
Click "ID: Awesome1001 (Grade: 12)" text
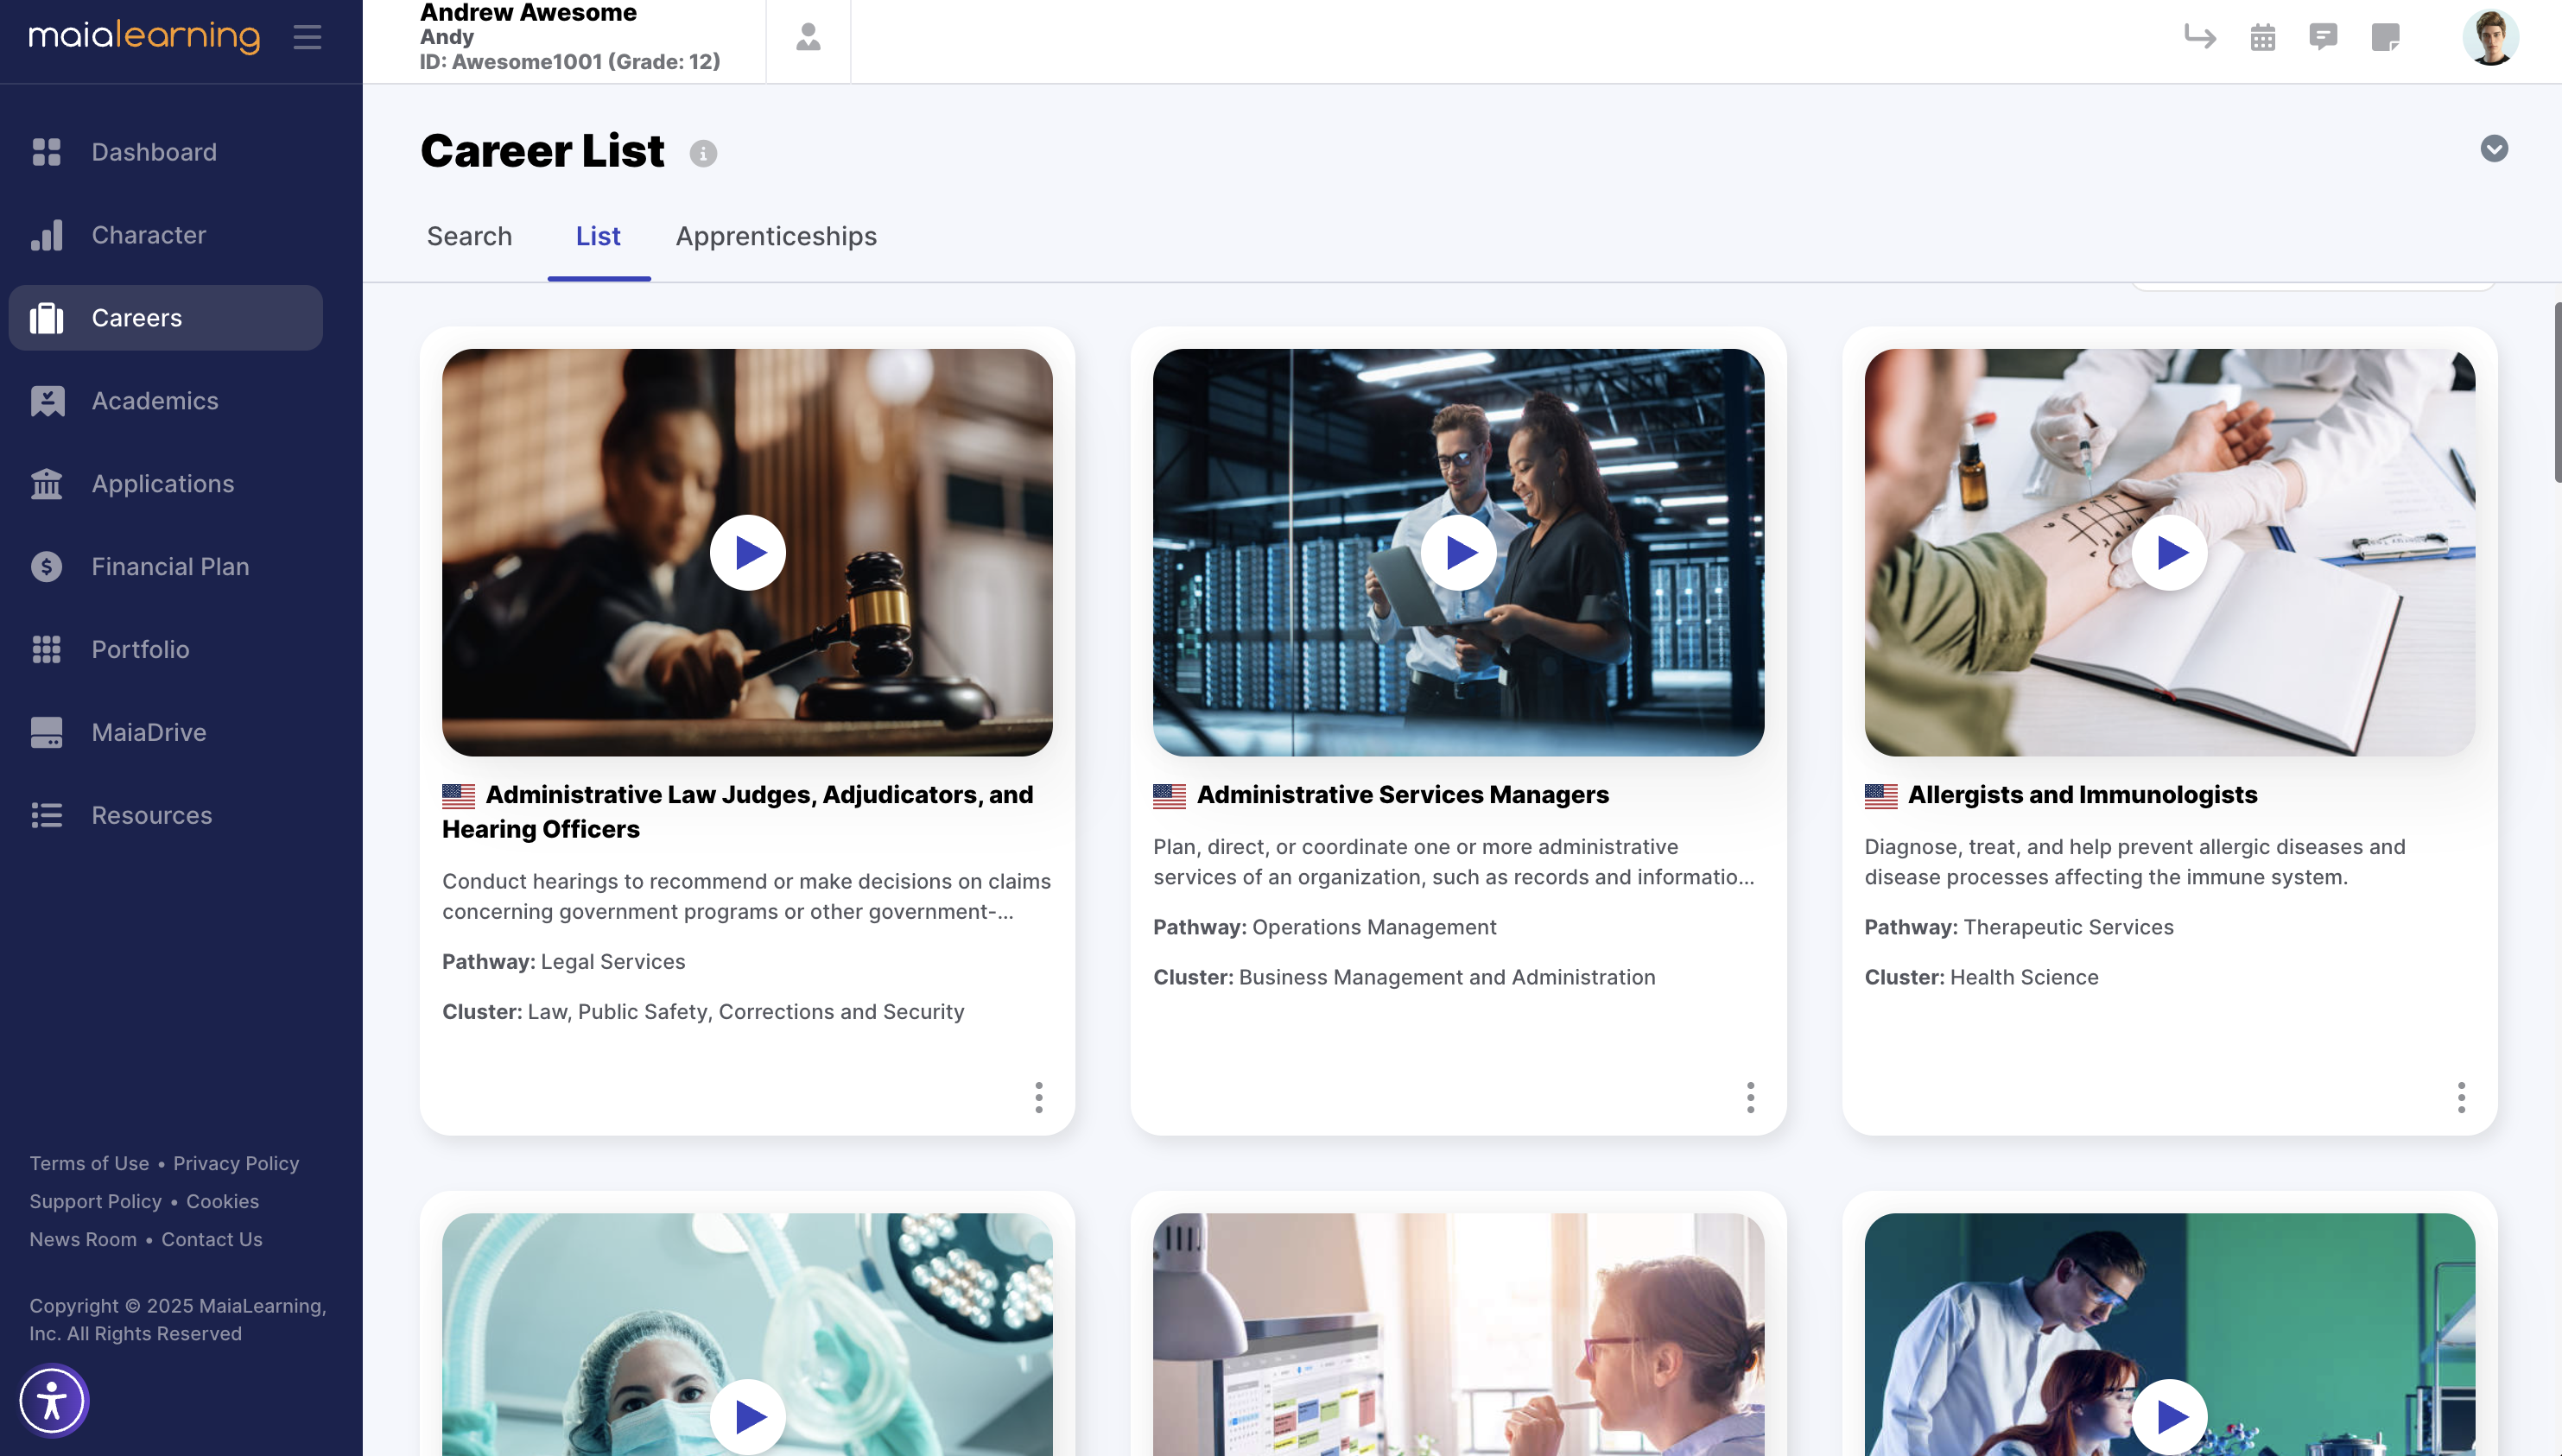[x=570, y=62]
